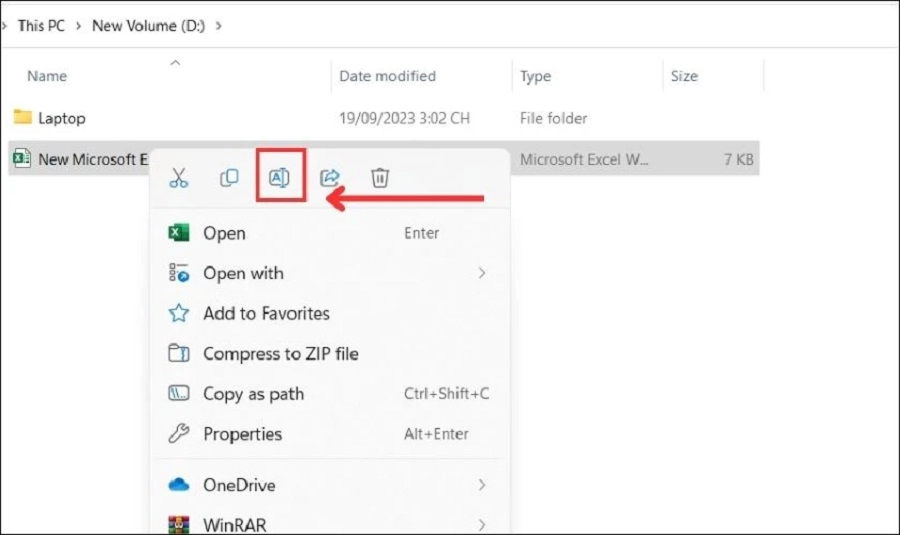Click the OneDrive cloud icon
Image resolution: width=900 pixels, height=535 pixels.
[x=179, y=485]
